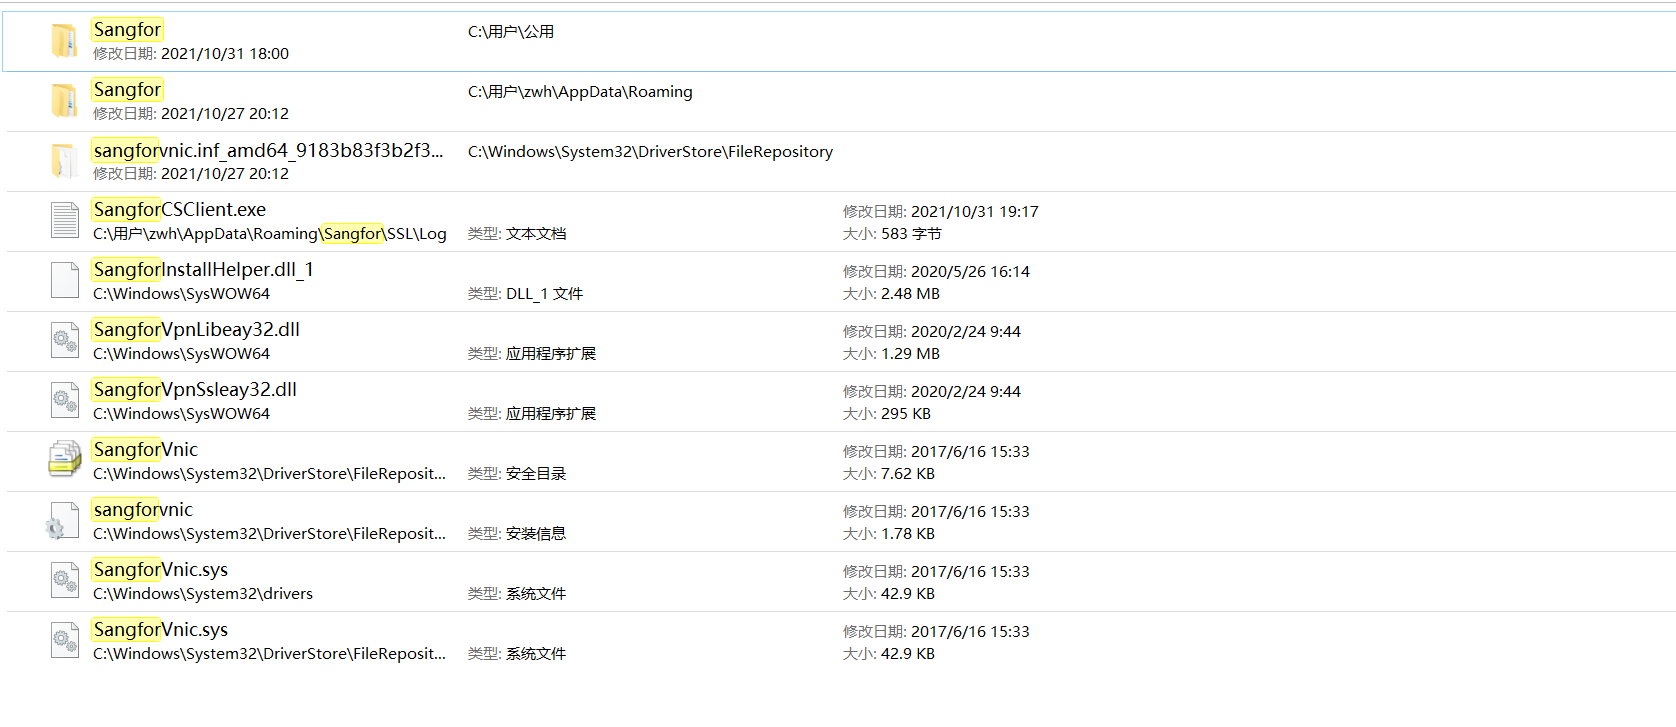Click the folder icon of Sangfor in C:\用户\公用
1676x727 pixels.
tap(64, 41)
